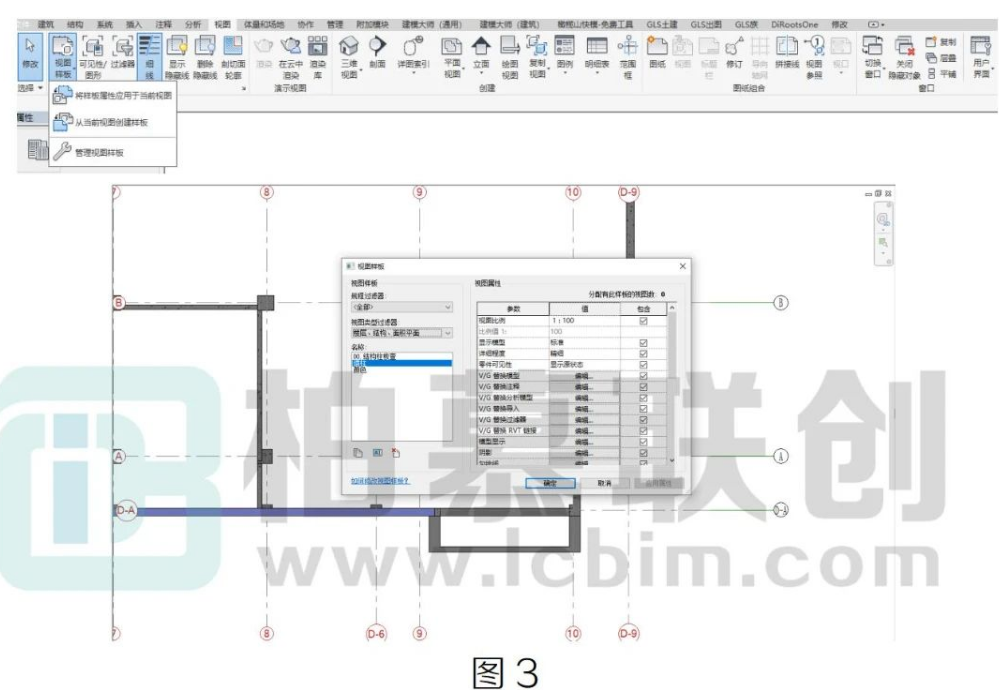Choose 将样板属性应用于当前视图 menu item

click(113, 96)
